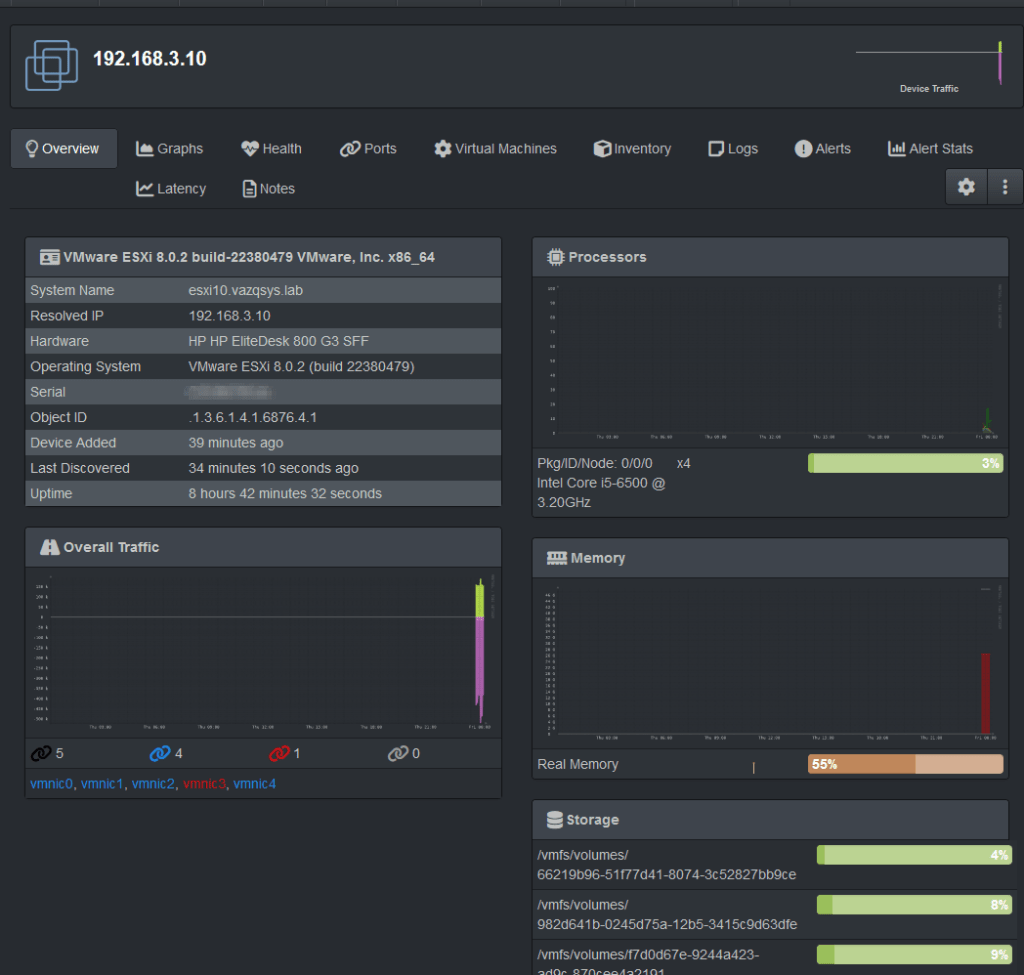
Task: Click the red down-ports link icon
Action: point(278,753)
